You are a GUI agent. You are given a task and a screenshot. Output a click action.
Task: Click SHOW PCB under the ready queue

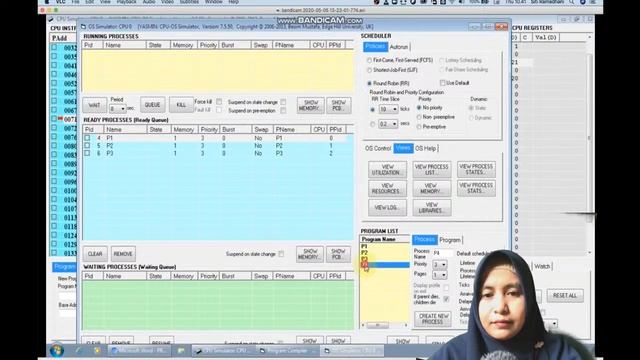click(x=338, y=254)
